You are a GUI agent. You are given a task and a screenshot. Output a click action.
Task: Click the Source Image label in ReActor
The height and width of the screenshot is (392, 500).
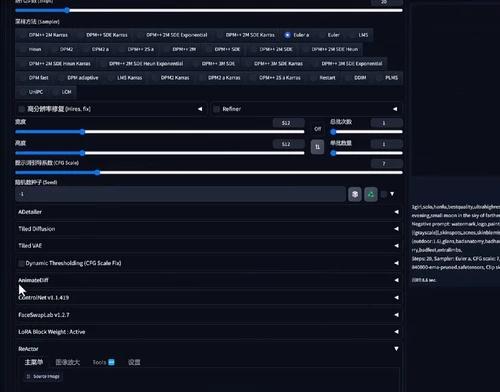43,376
